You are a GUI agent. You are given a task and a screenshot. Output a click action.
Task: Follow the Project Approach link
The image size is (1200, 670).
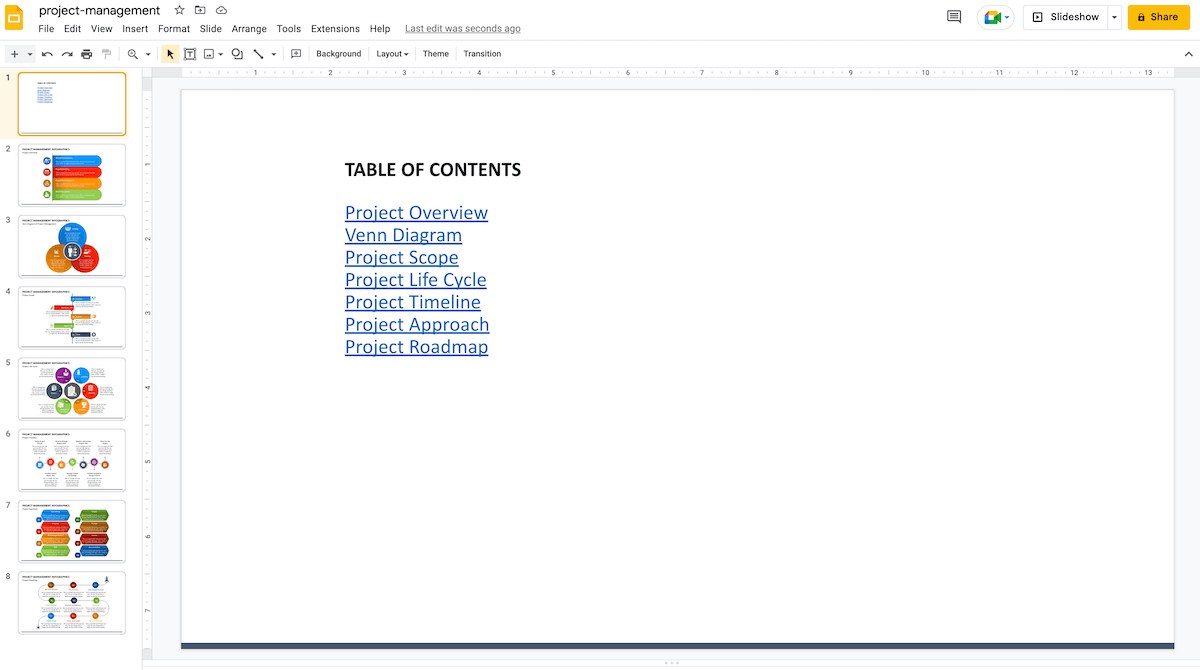pyautogui.click(x=417, y=325)
